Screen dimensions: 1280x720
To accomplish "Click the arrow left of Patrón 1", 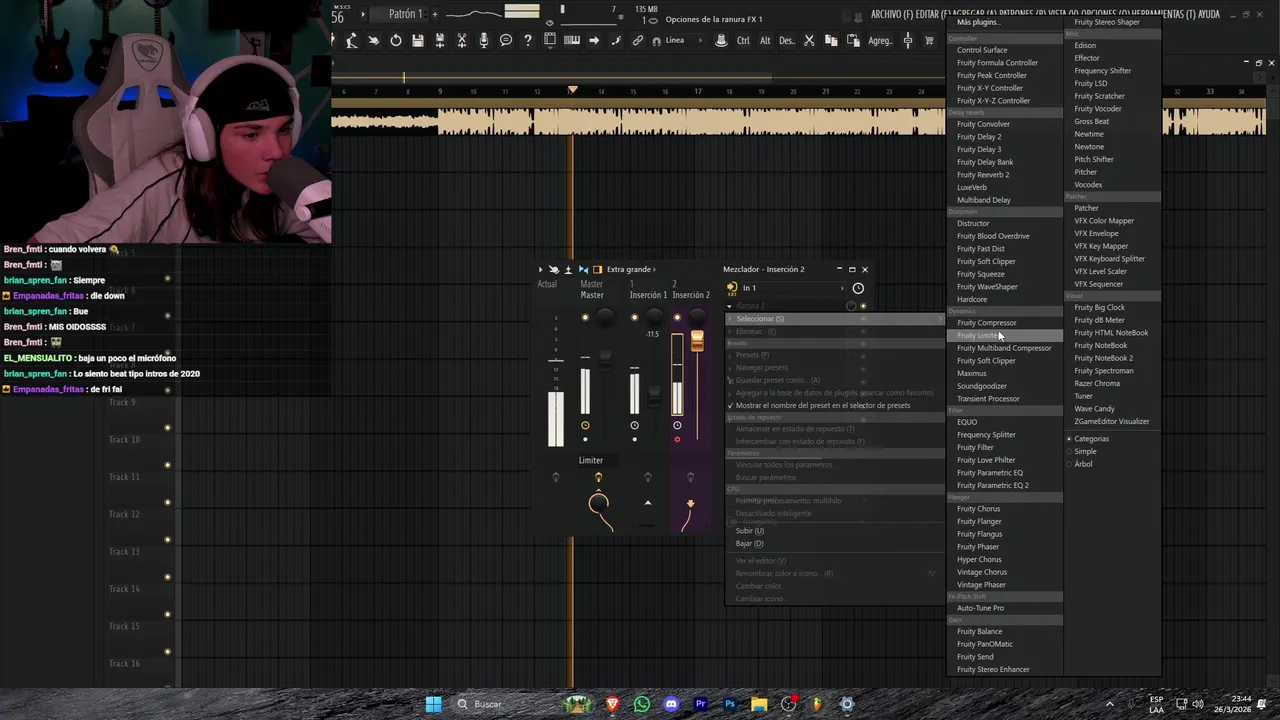I will click(x=363, y=14).
